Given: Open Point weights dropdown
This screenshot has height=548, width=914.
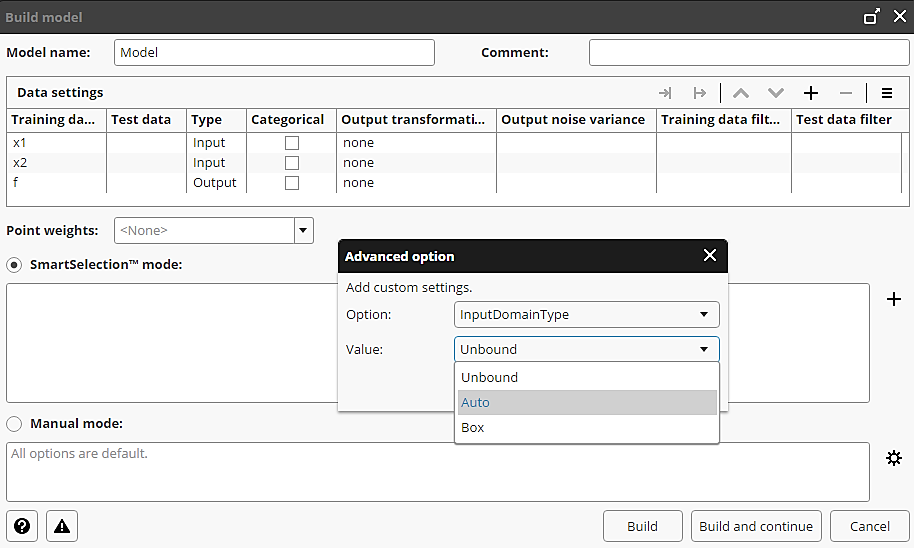Looking at the screenshot, I should click(303, 230).
